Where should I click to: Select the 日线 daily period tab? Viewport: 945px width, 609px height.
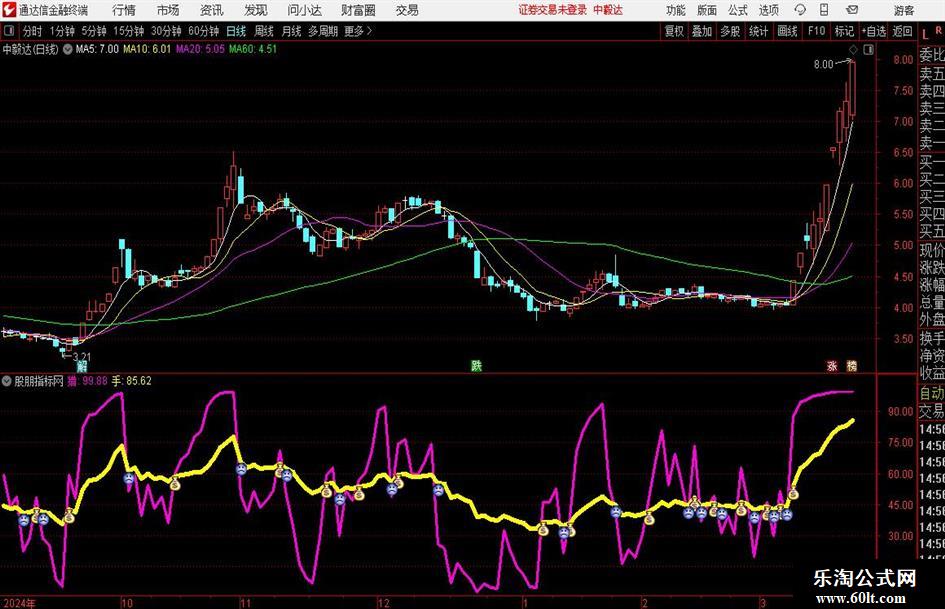point(236,31)
